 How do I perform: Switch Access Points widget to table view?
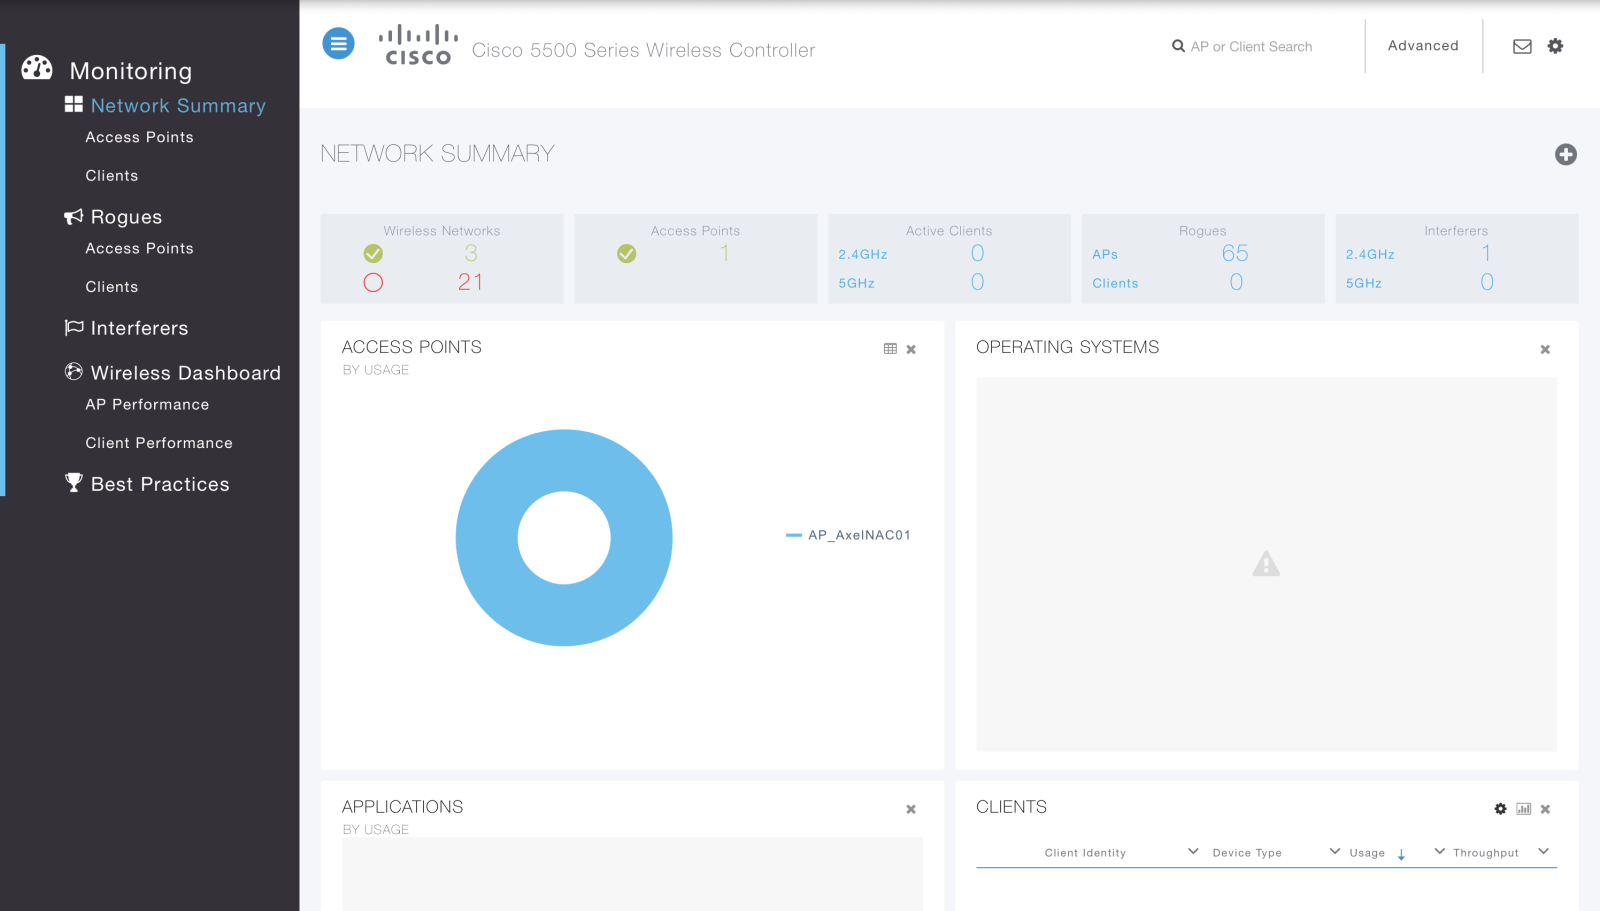tap(890, 349)
